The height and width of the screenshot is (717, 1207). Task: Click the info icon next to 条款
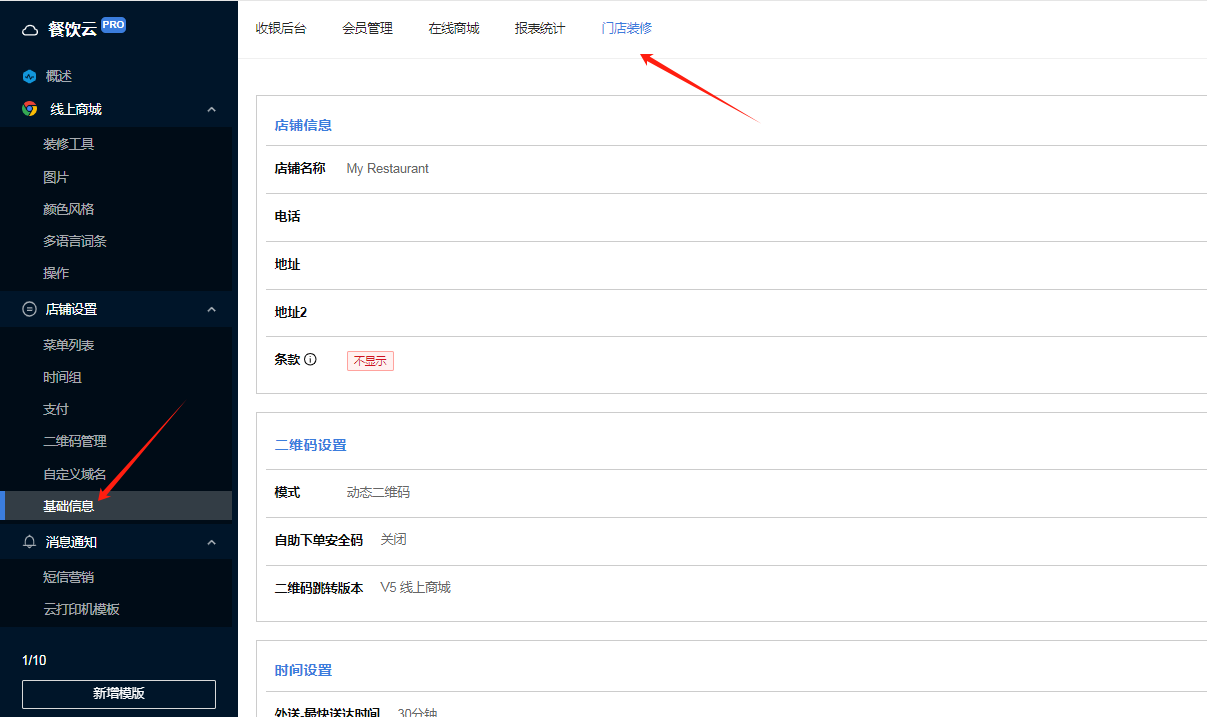coord(310,359)
